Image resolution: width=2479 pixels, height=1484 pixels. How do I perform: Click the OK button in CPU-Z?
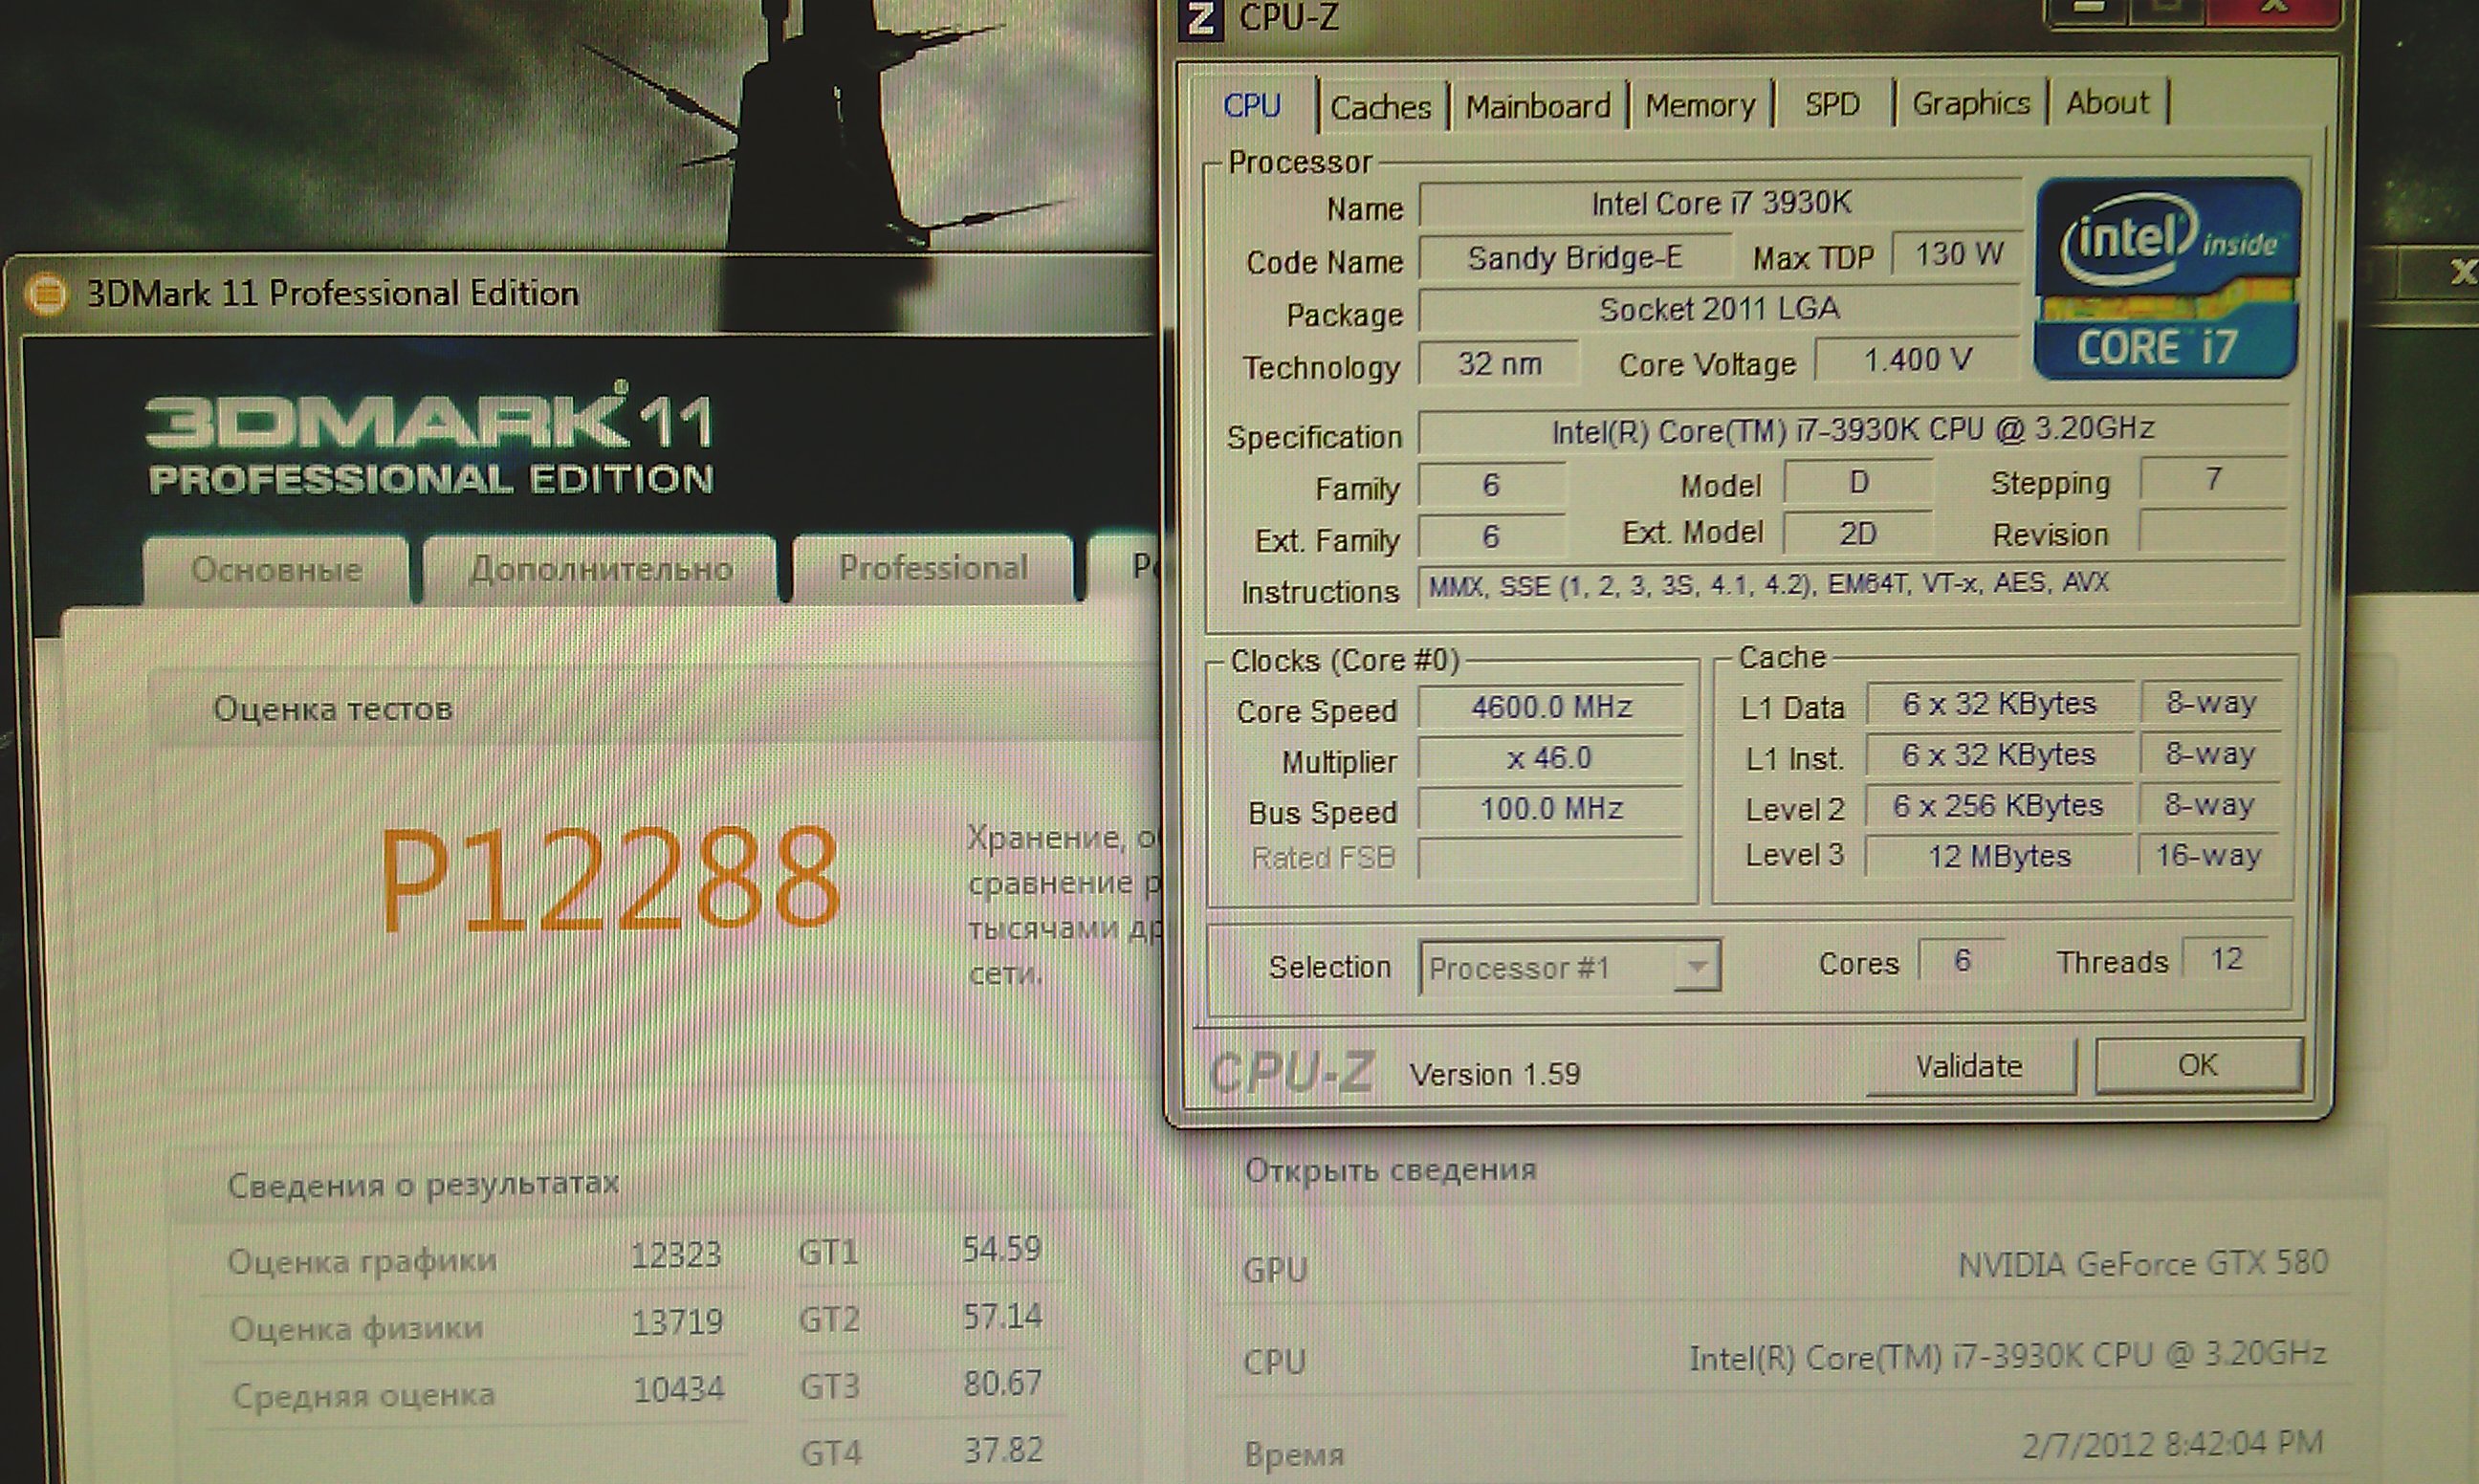pyautogui.click(x=2198, y=1064)
